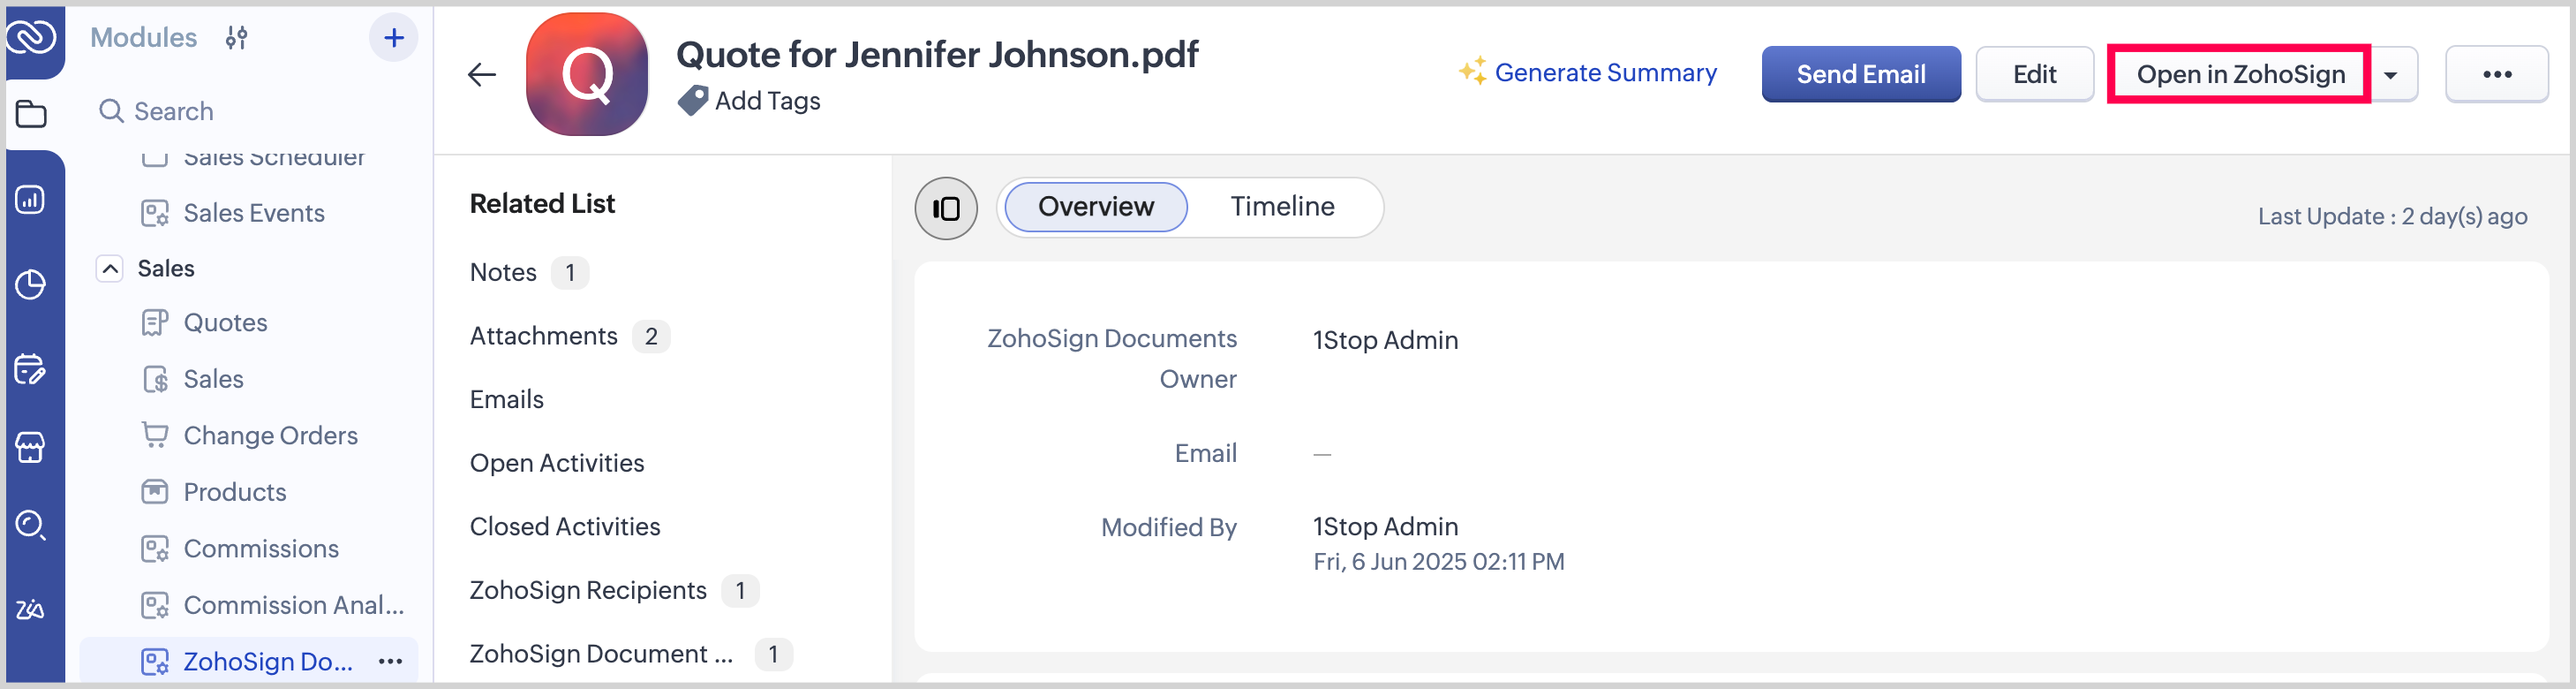
Task: Expand the Open in ZohoSign dropdown arrow
Action: tap(2391, 75)
